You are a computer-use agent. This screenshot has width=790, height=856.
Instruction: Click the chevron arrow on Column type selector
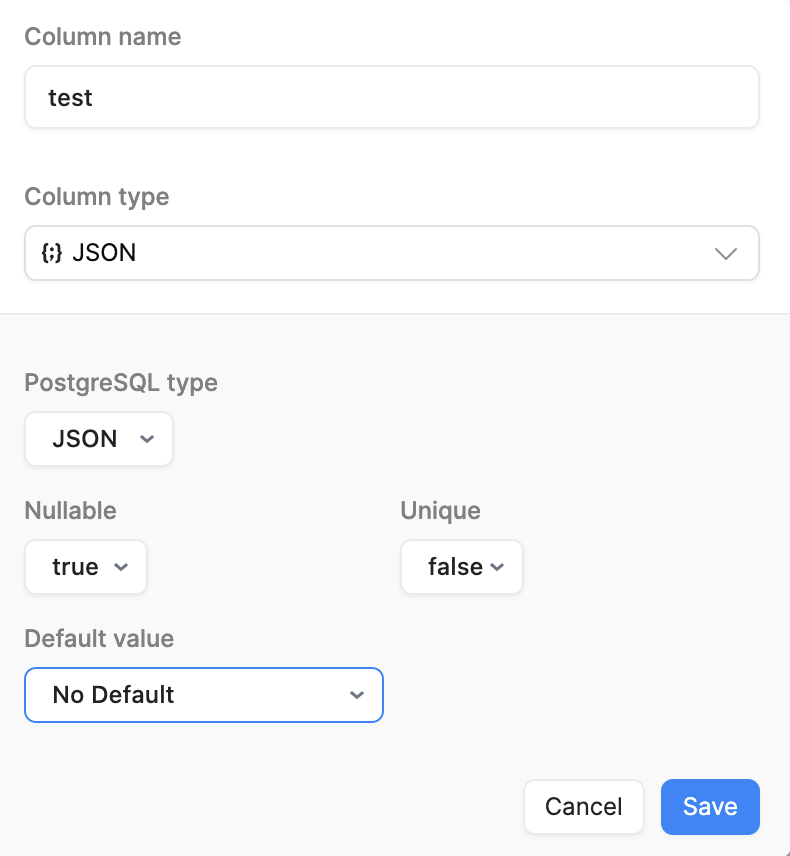tap(726, 253)
